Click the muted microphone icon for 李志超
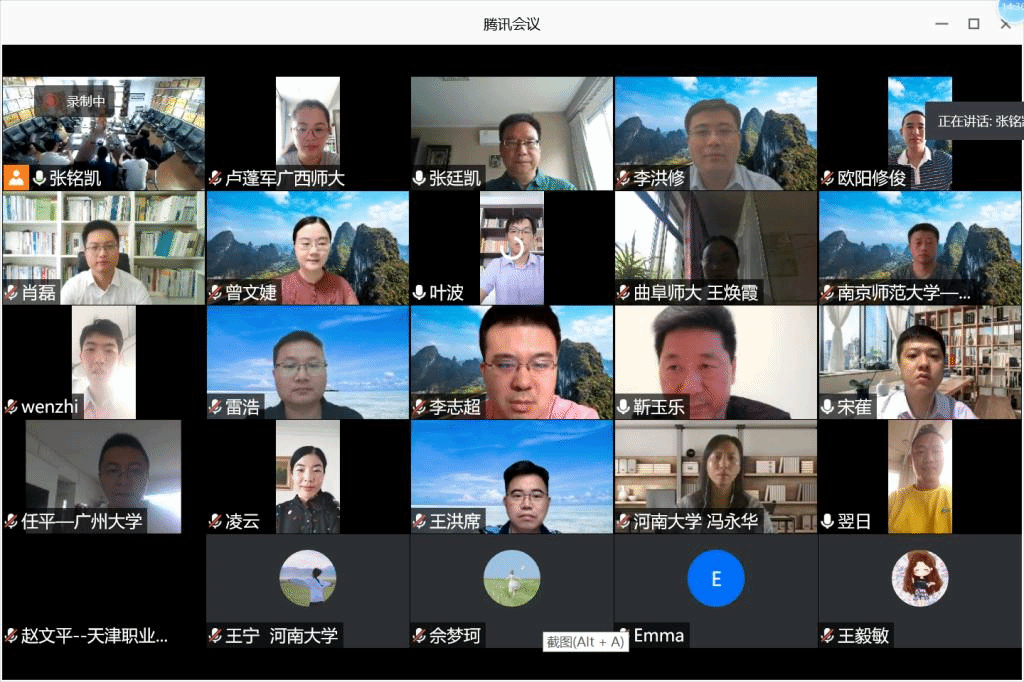The image size is (1024, 682). point(419,406)
